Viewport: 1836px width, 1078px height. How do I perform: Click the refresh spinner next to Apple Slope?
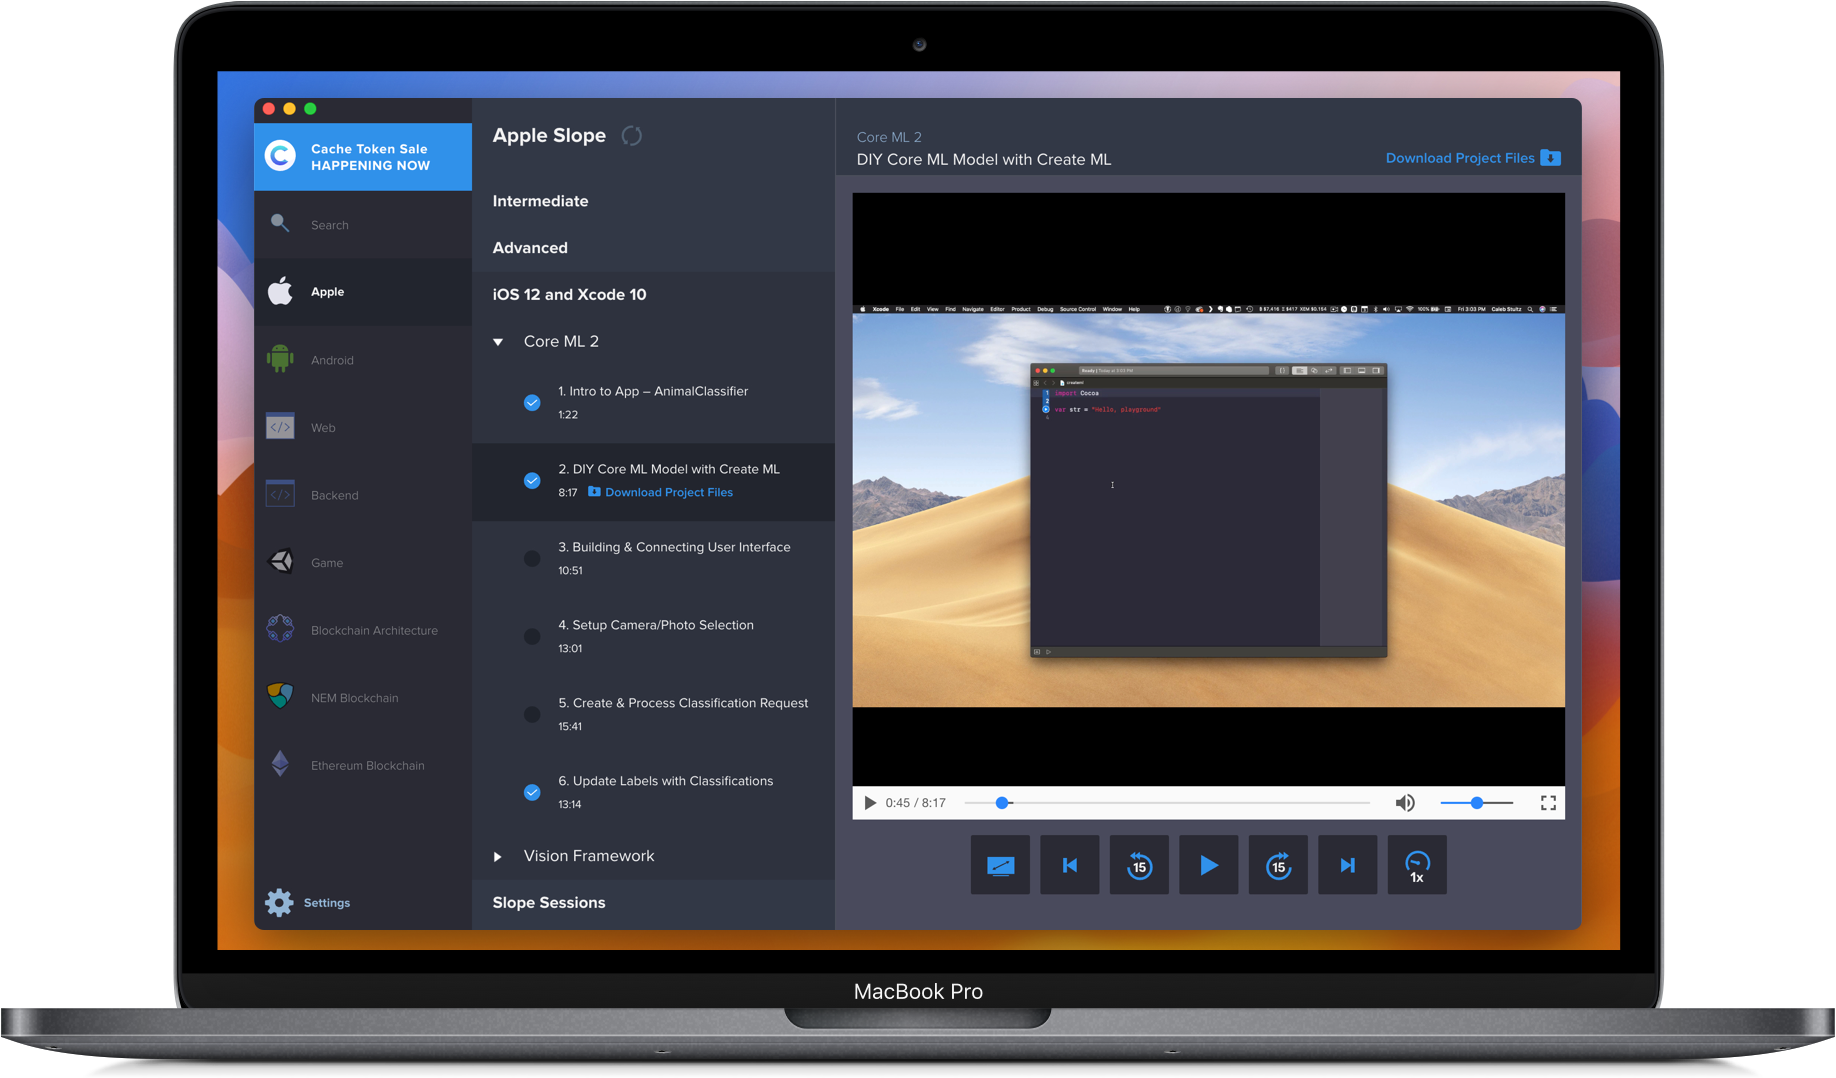tap(632, 135)
